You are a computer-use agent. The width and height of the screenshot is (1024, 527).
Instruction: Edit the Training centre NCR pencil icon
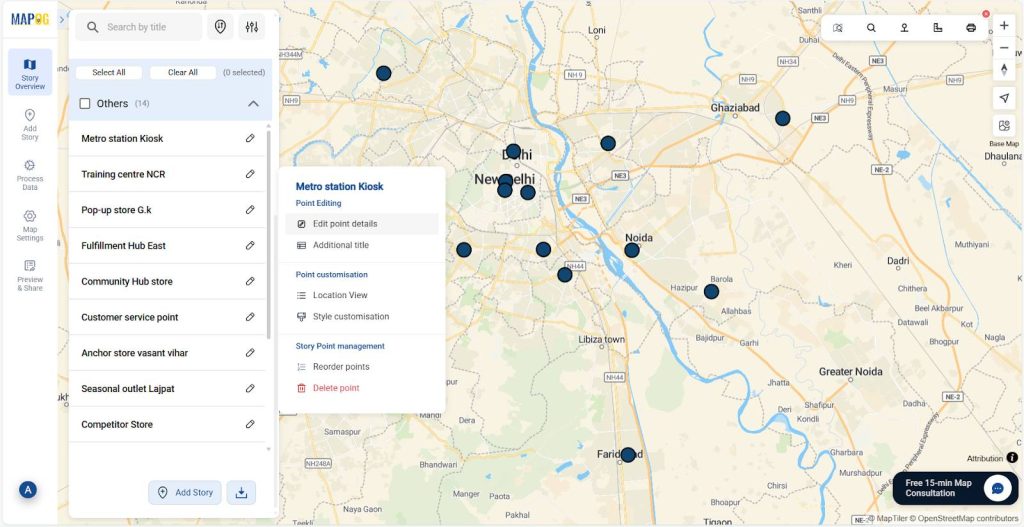pyautogui.click(x=250, y=174)
